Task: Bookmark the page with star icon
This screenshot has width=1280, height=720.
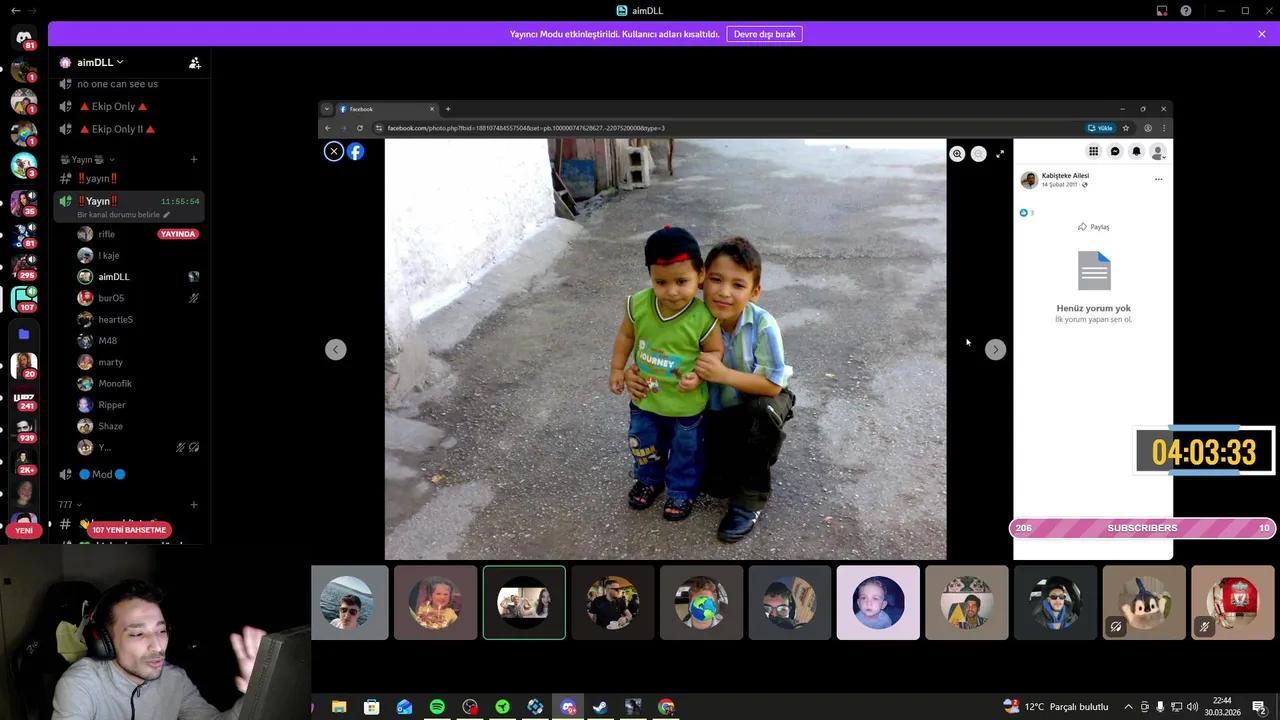Action: click(x=1126, y=128)
